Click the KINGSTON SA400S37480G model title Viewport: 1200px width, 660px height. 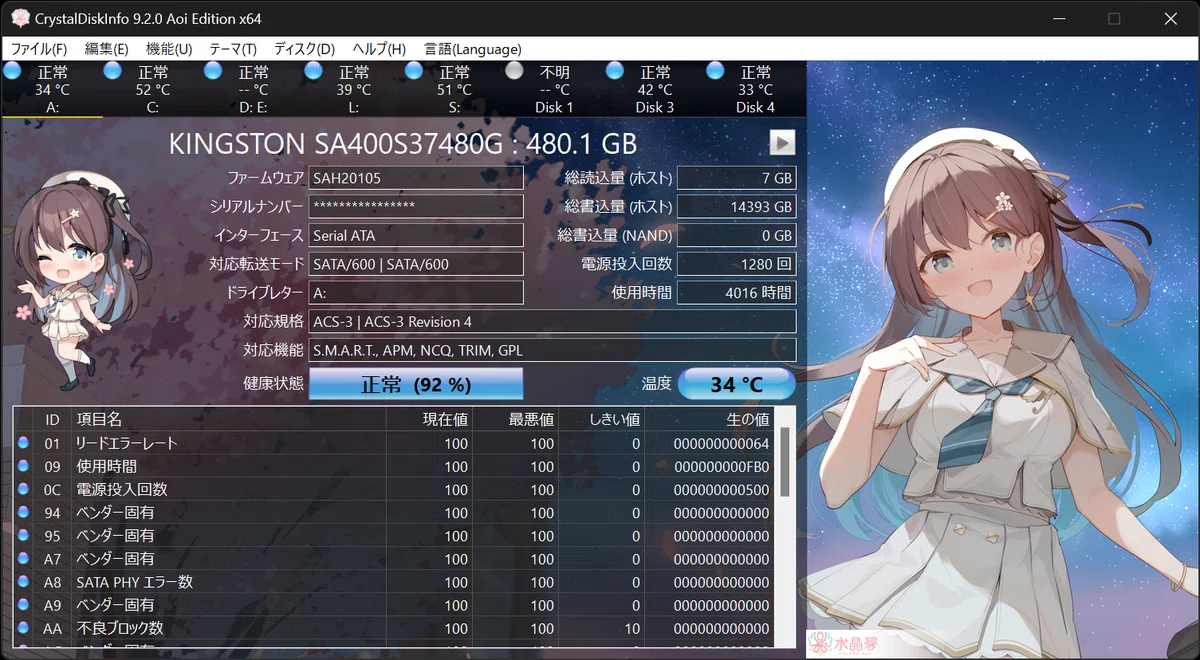pos(403,143)
